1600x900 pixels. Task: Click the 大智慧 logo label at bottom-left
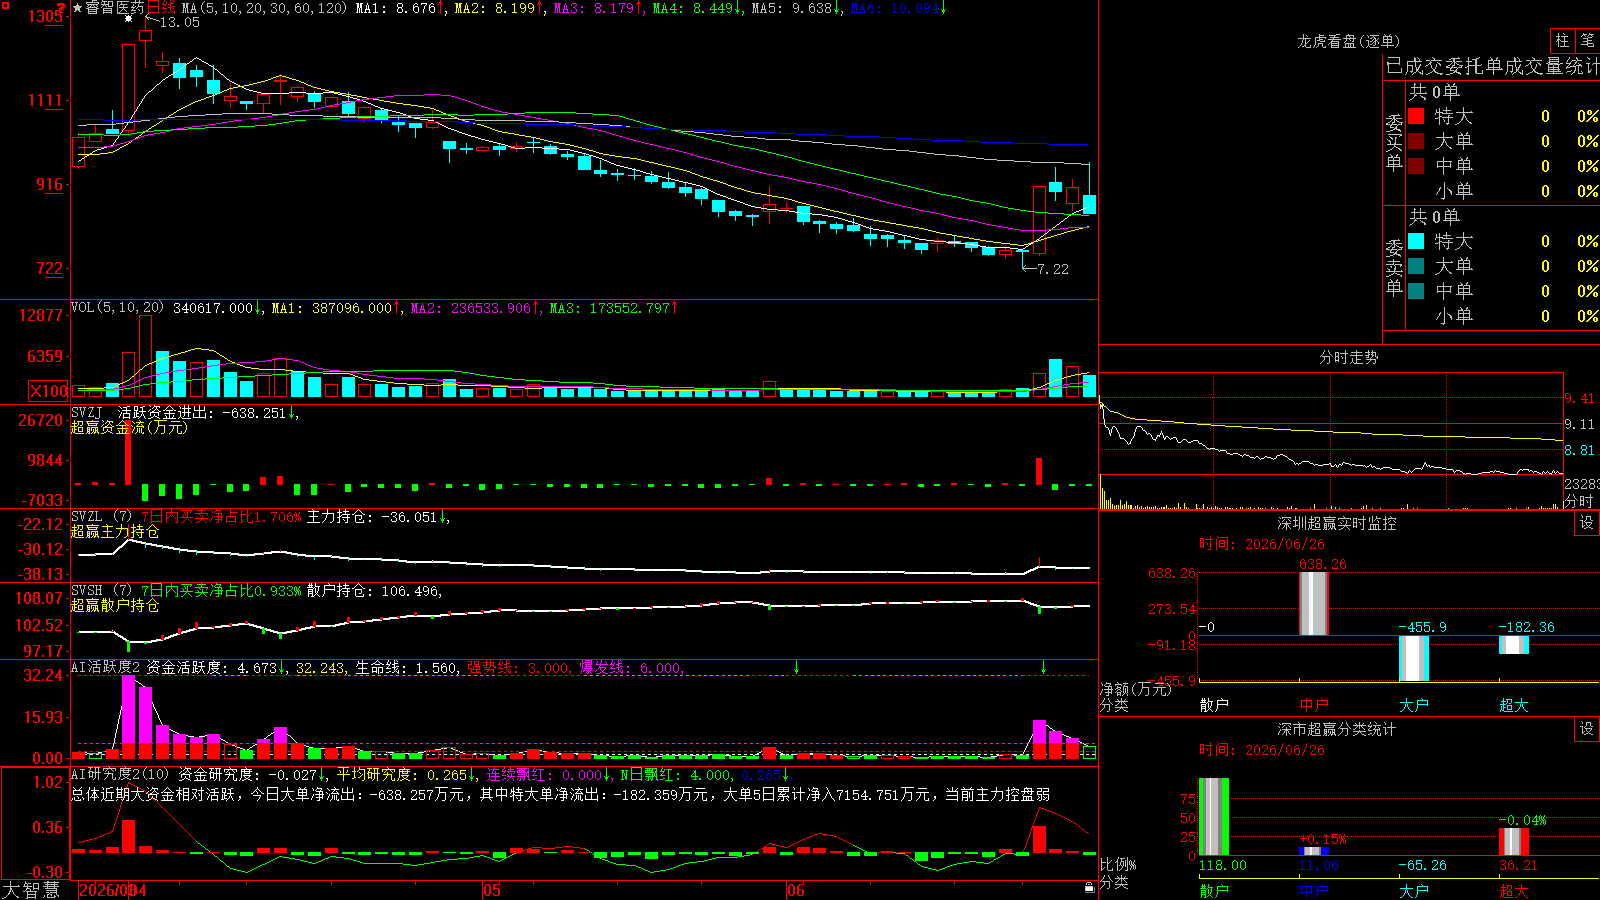tap(31, 890)
